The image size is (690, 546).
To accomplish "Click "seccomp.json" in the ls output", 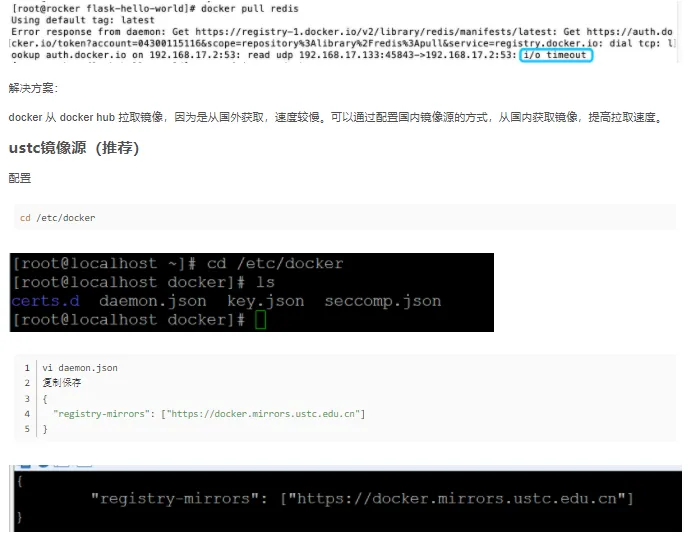I will coord(382,301).
